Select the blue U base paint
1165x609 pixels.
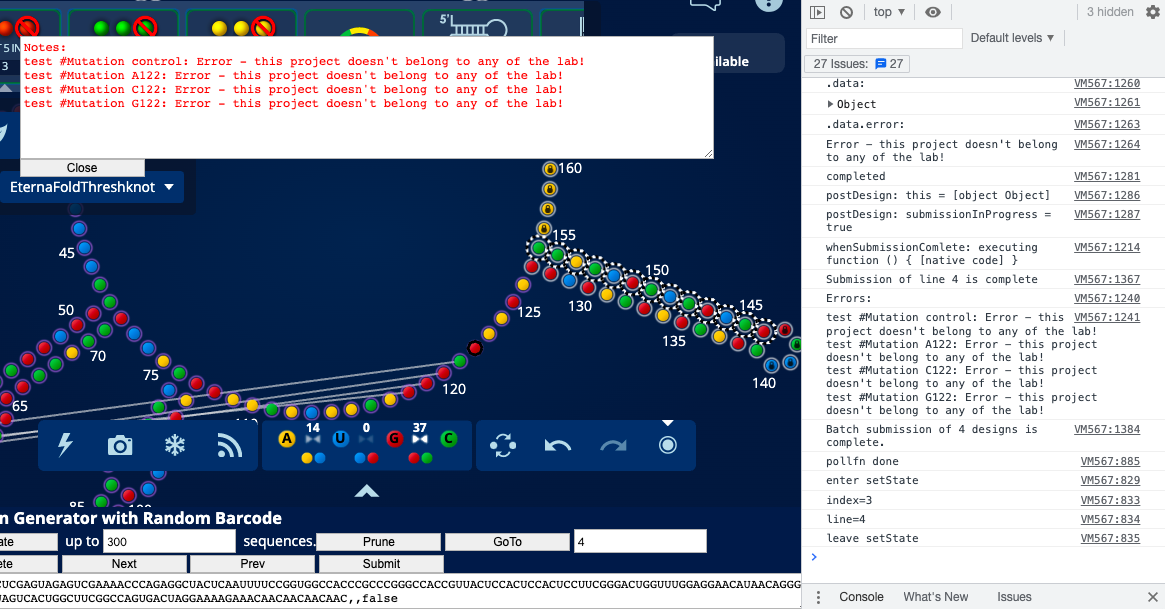click(x=340, y=438)
